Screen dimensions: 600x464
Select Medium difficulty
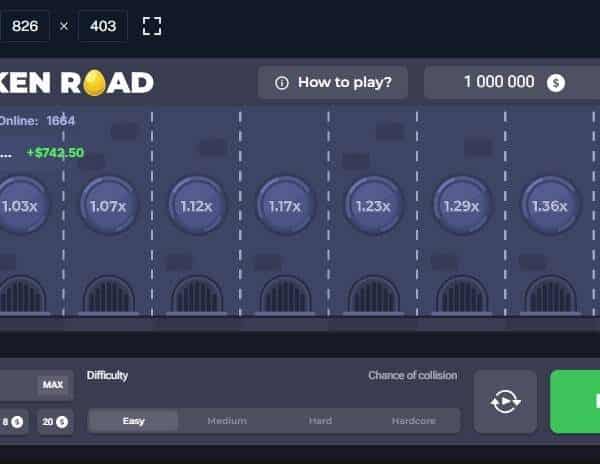227,421
